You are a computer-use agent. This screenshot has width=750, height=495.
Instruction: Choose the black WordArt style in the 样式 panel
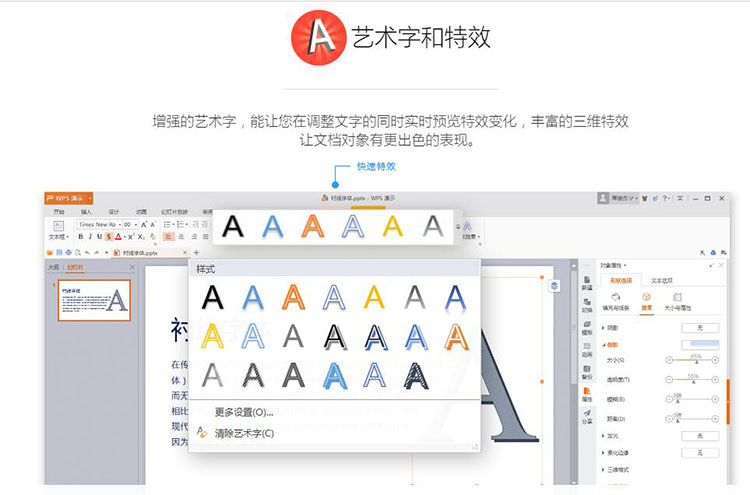point(212,296)
